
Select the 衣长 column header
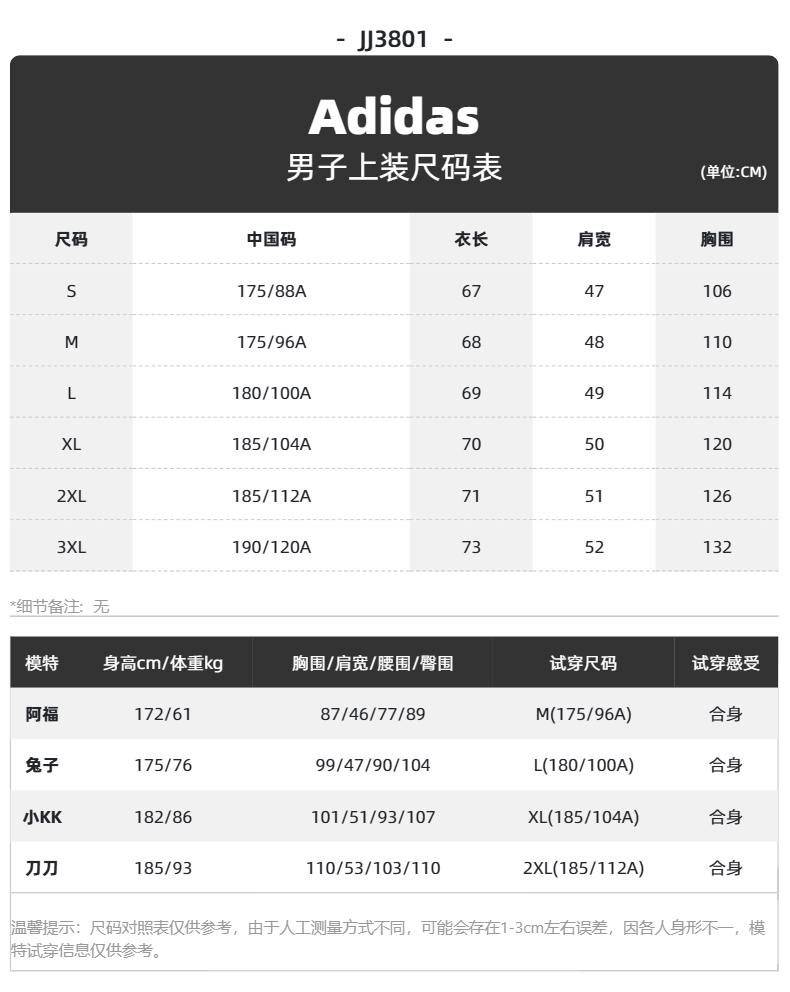point(471,240)
